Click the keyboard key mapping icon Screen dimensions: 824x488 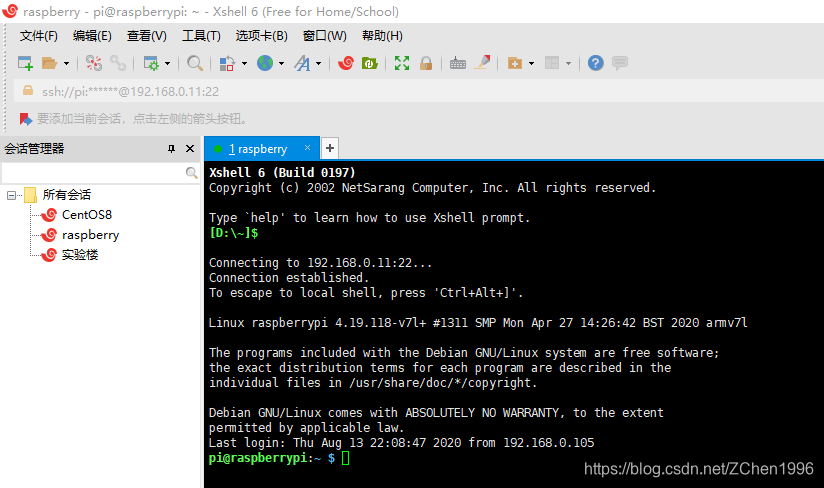(458, 64)
